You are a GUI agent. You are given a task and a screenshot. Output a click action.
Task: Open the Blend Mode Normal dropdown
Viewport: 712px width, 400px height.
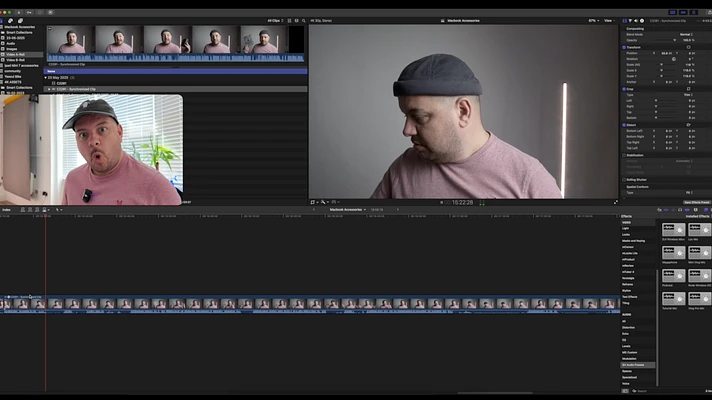[687, 35]
